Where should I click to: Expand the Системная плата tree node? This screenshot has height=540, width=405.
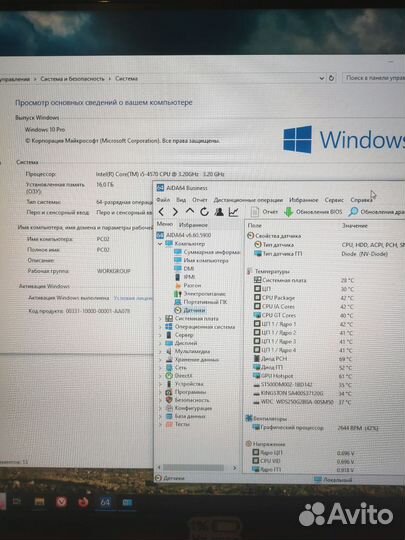(160, 319)
